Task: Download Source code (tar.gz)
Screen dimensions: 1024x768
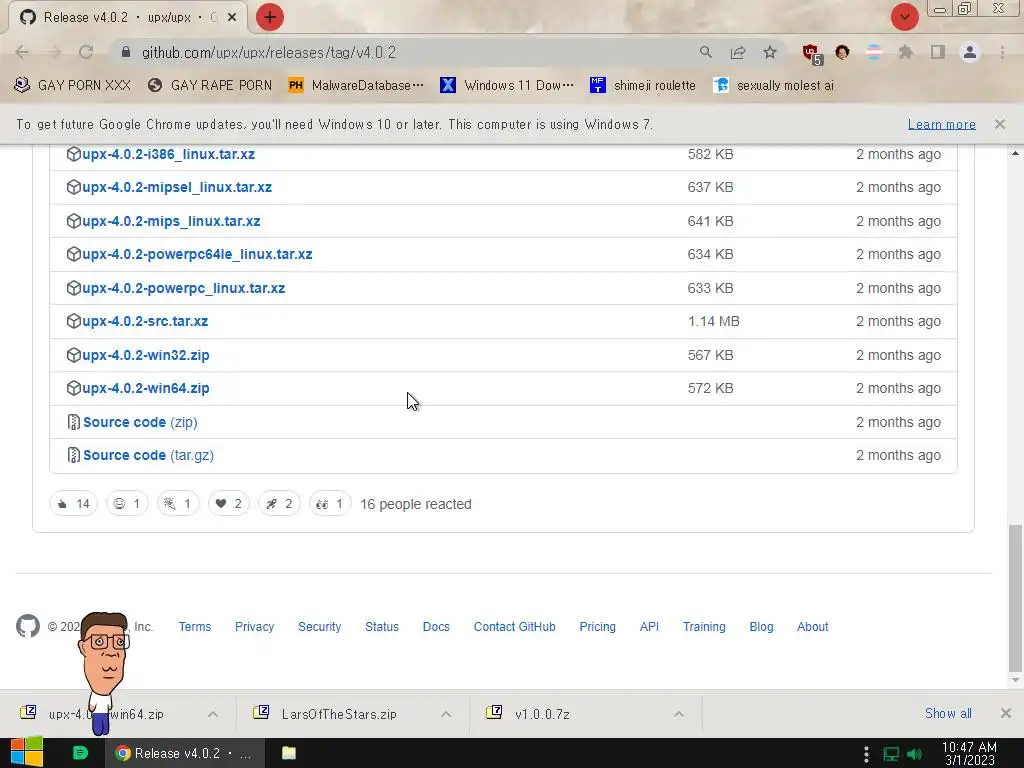Action: (148, 455)
